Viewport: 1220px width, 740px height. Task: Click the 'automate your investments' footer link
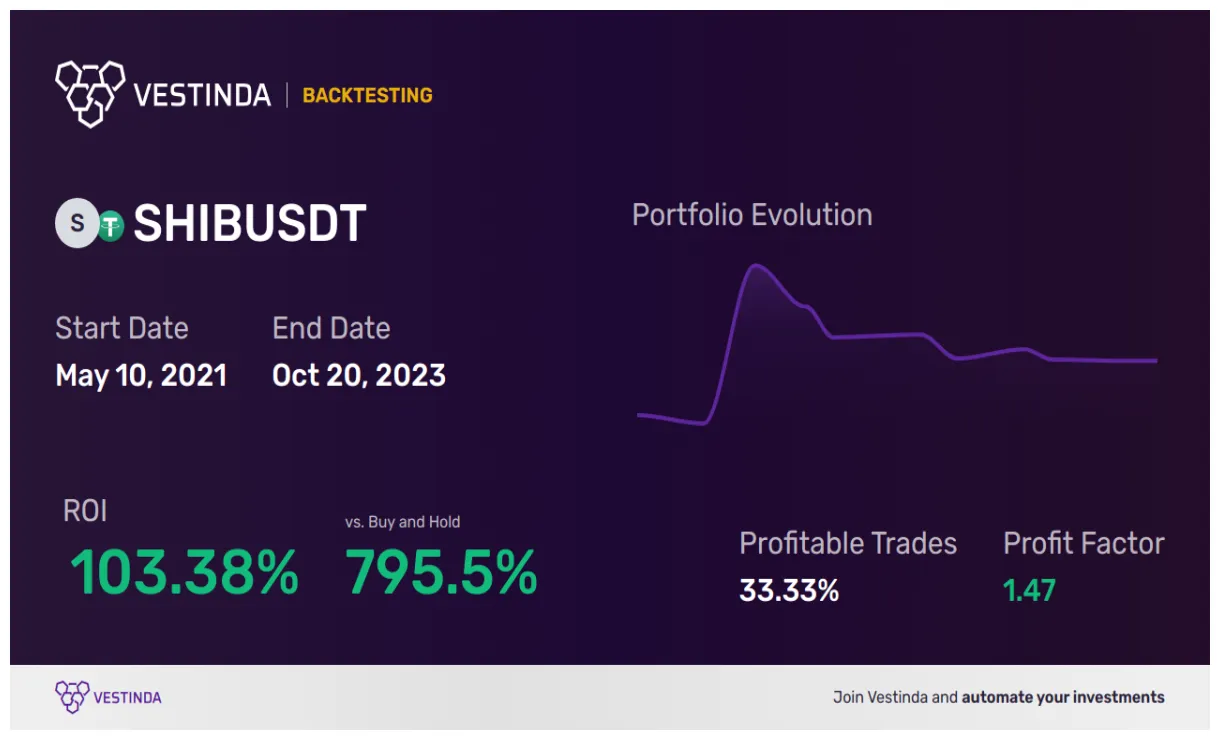(1063, 697)
